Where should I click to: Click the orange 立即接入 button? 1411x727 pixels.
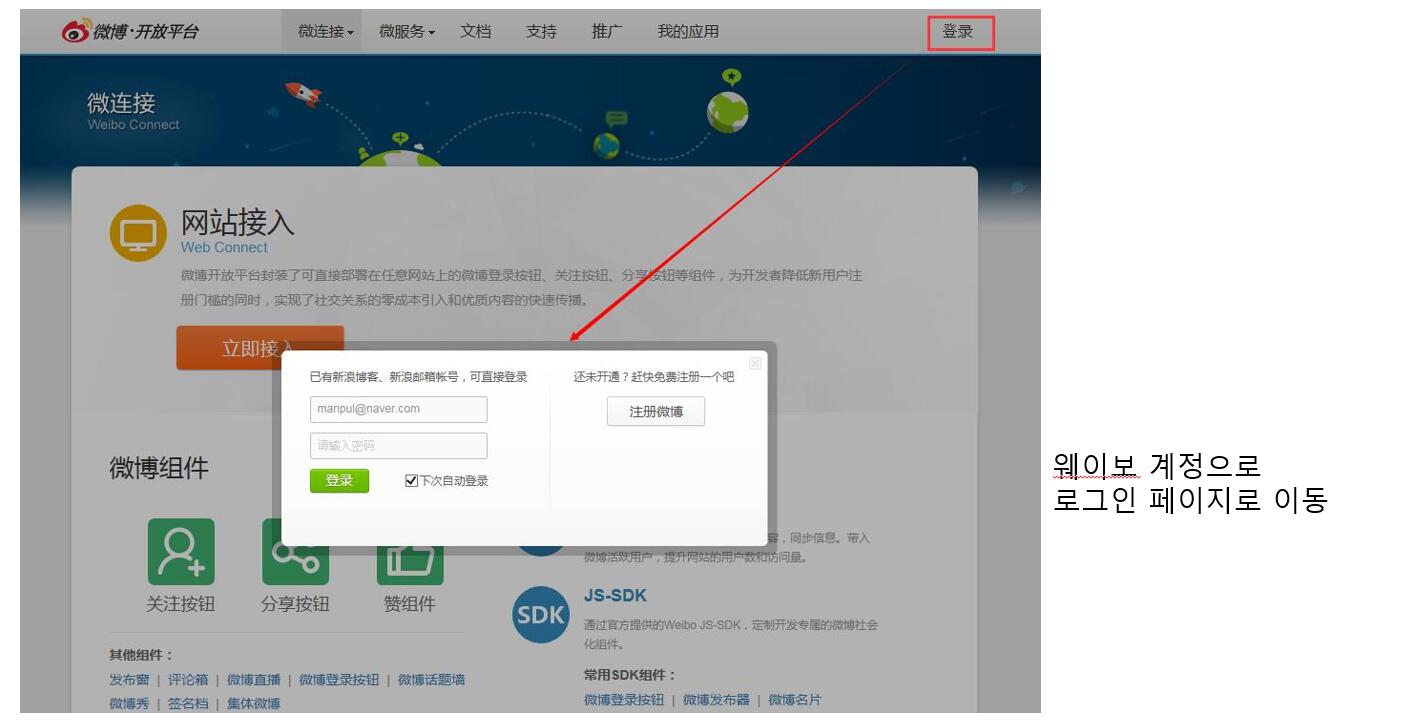click(x=260, y=348)
